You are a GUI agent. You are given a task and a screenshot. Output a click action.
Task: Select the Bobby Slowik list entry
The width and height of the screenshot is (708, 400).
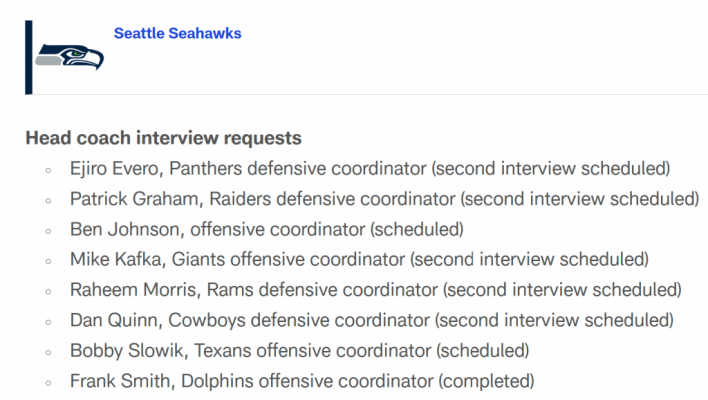(299, 350)
